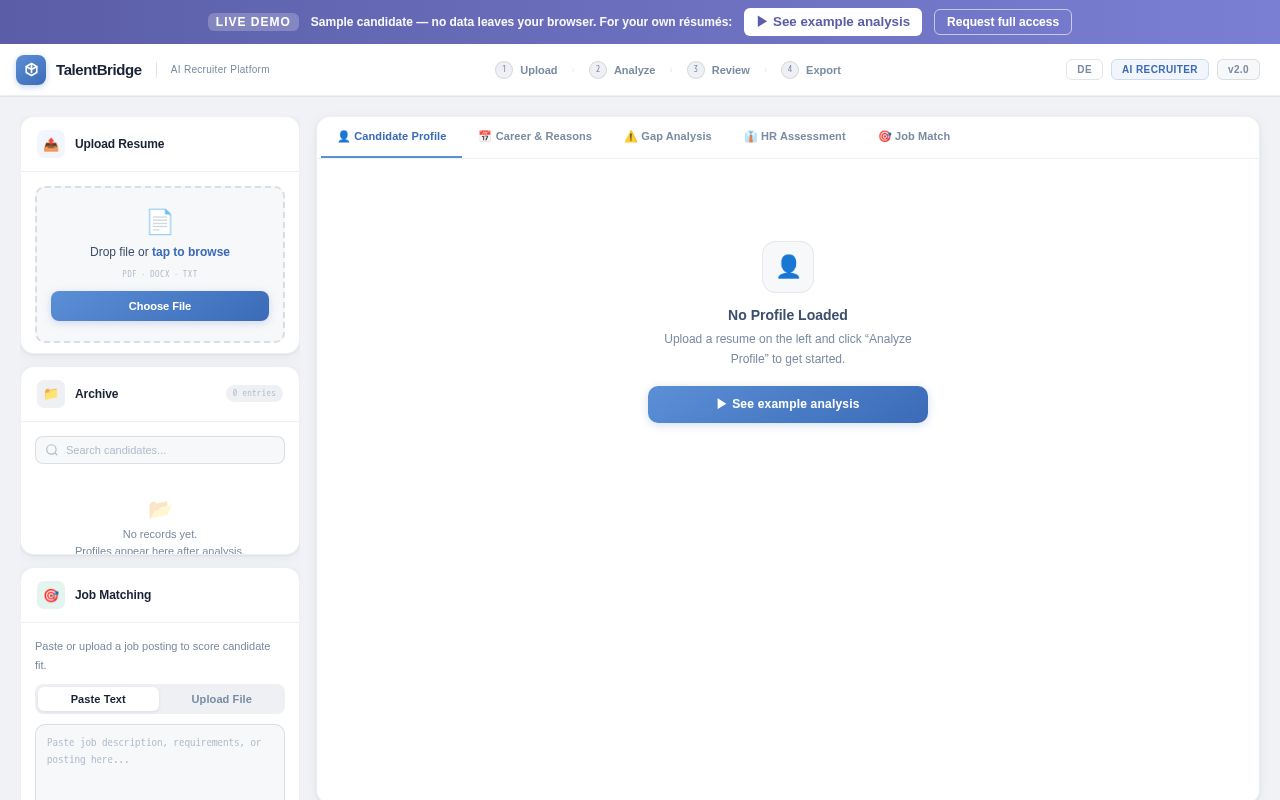Click step 2 Analyze in the progress bar

point(622,70)
